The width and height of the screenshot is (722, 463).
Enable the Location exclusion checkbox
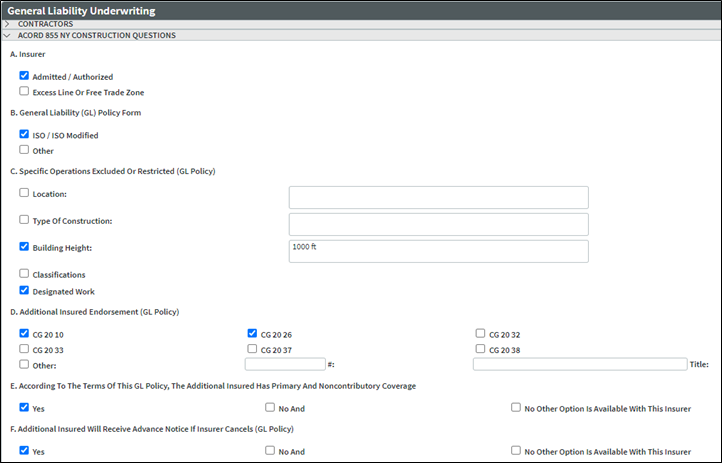coord(24,192)
